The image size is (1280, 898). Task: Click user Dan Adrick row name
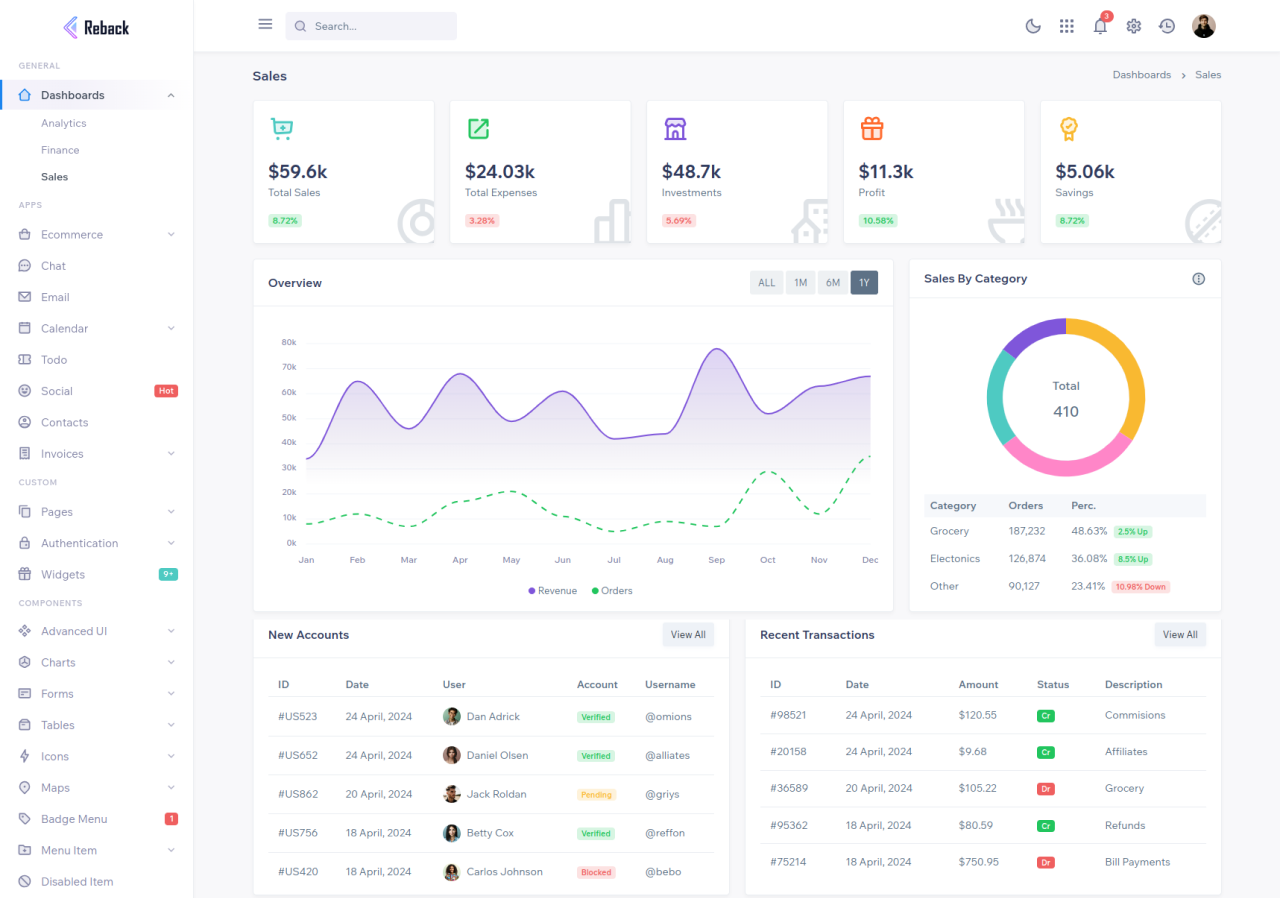pos(493,717)
